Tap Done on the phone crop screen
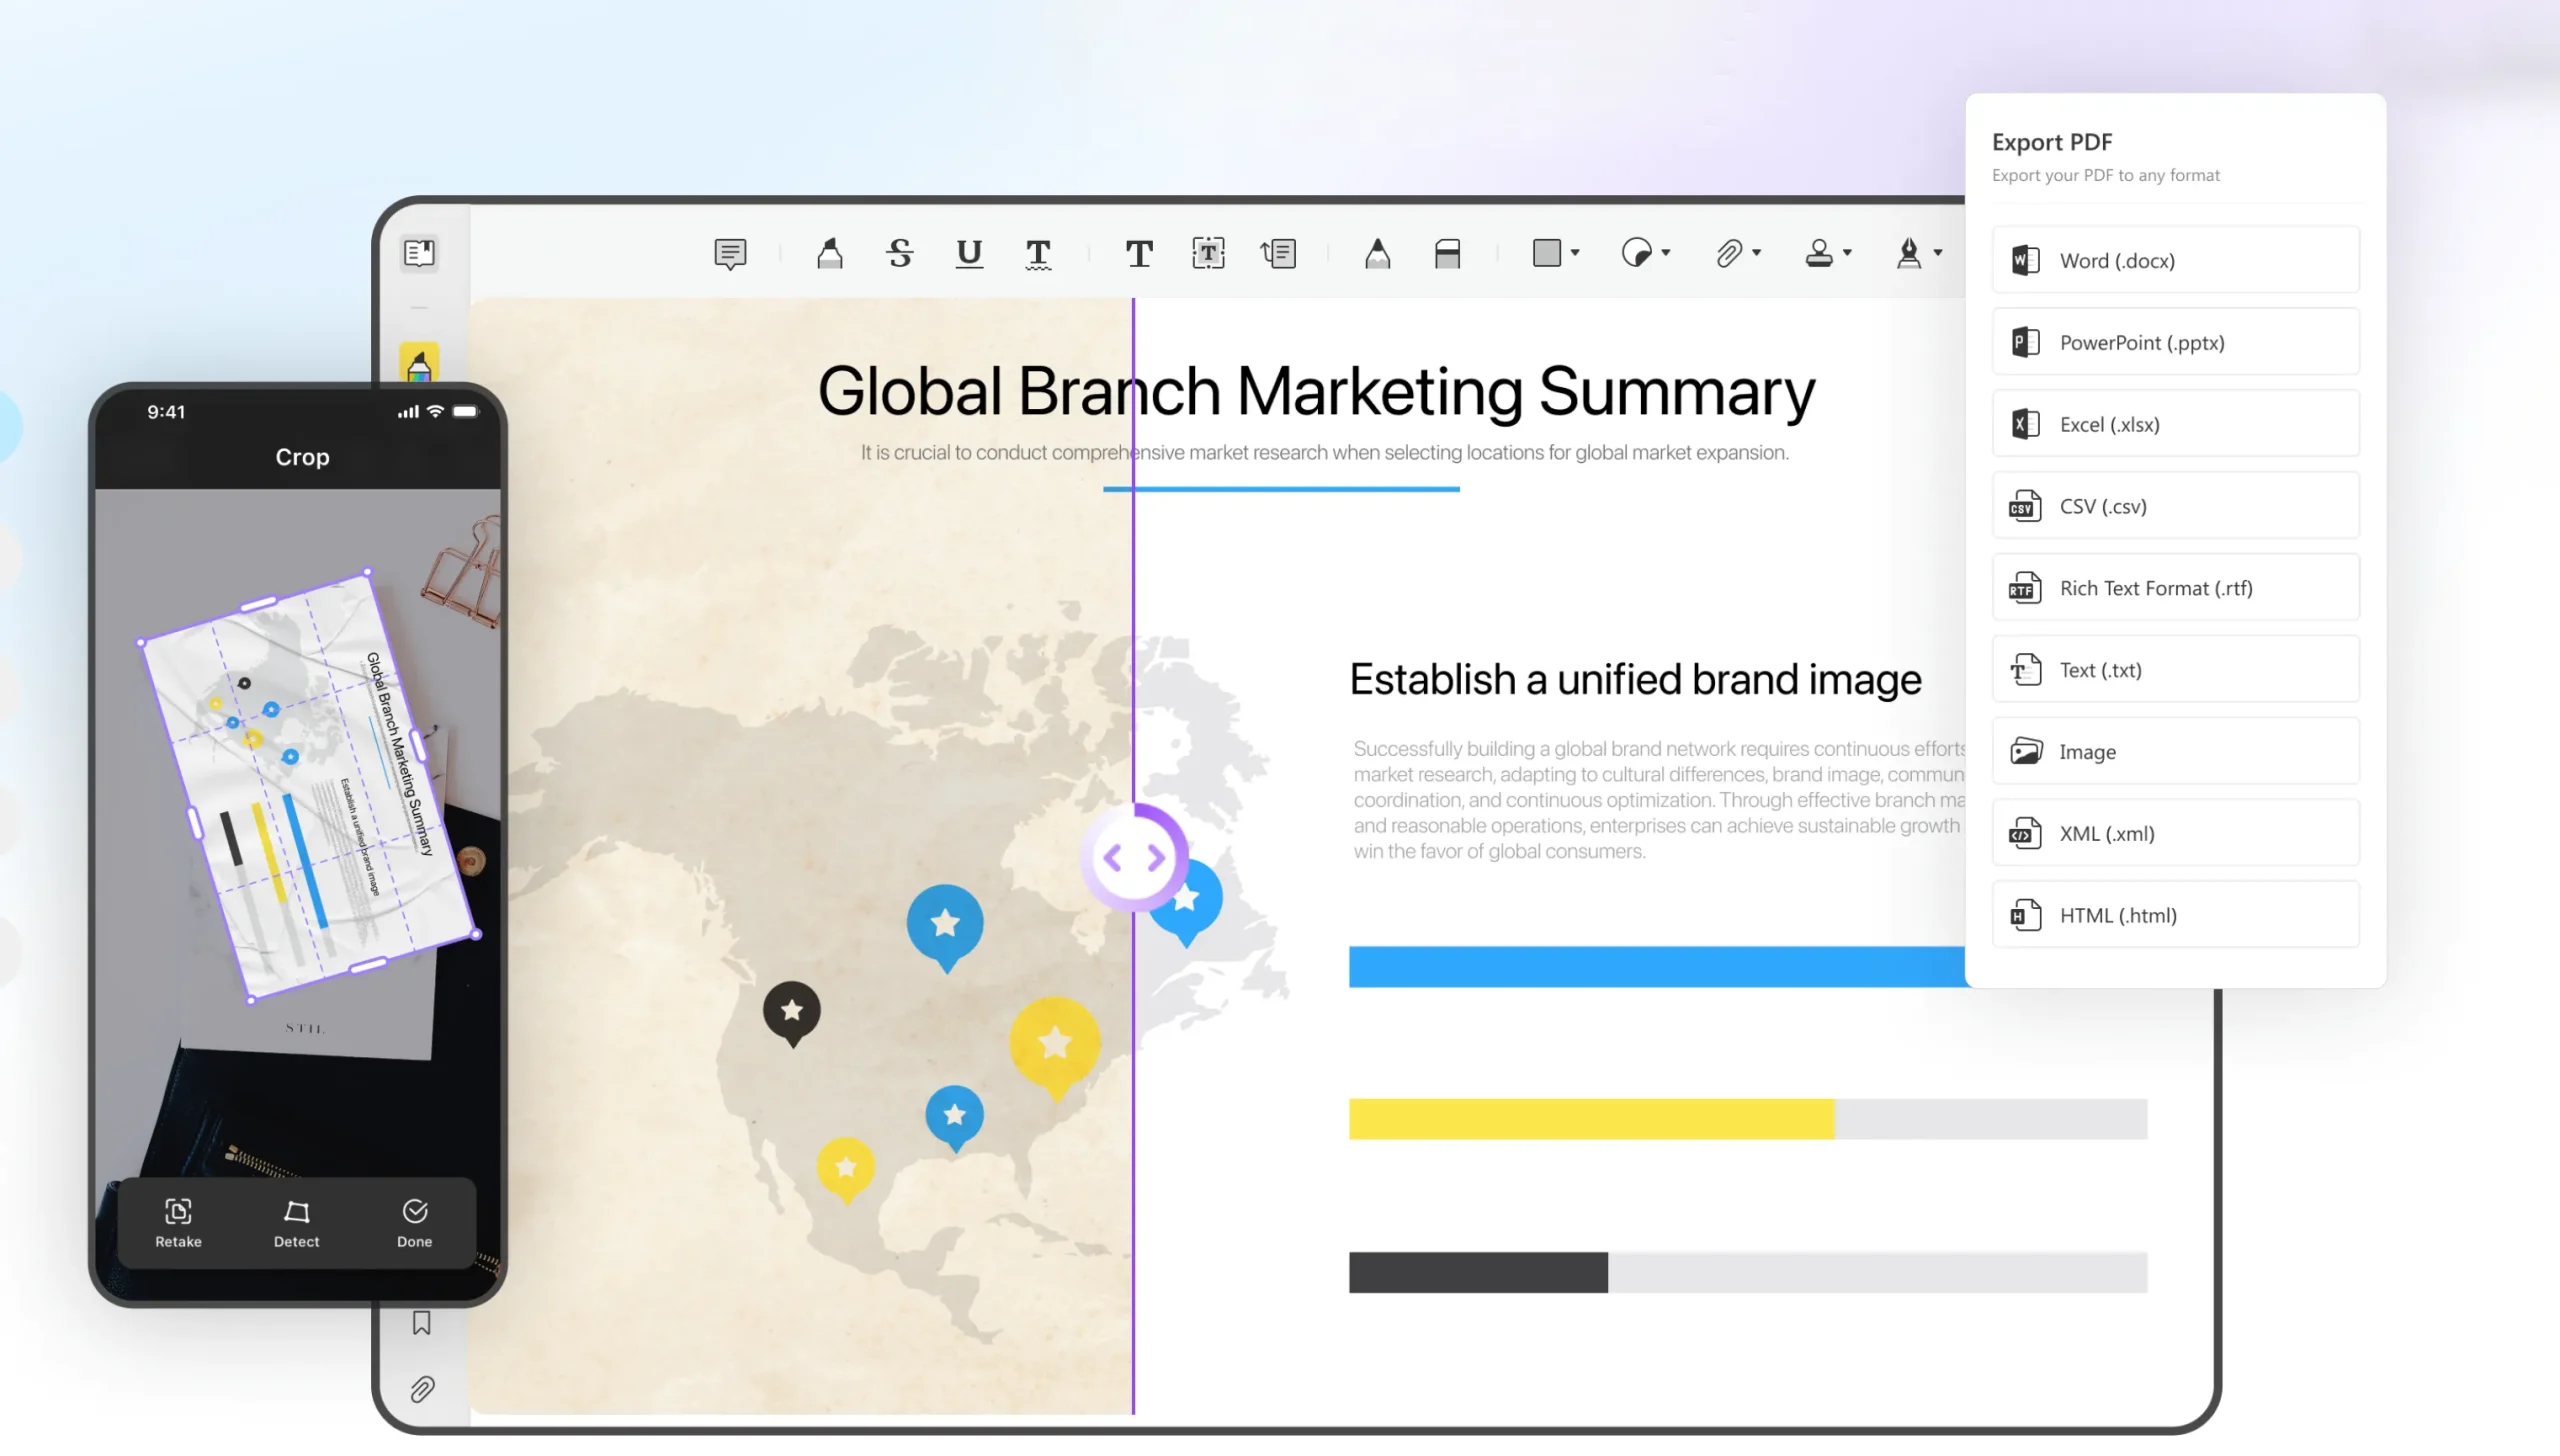This screenshot has width=2560, height=1456. coord(414,1222)
